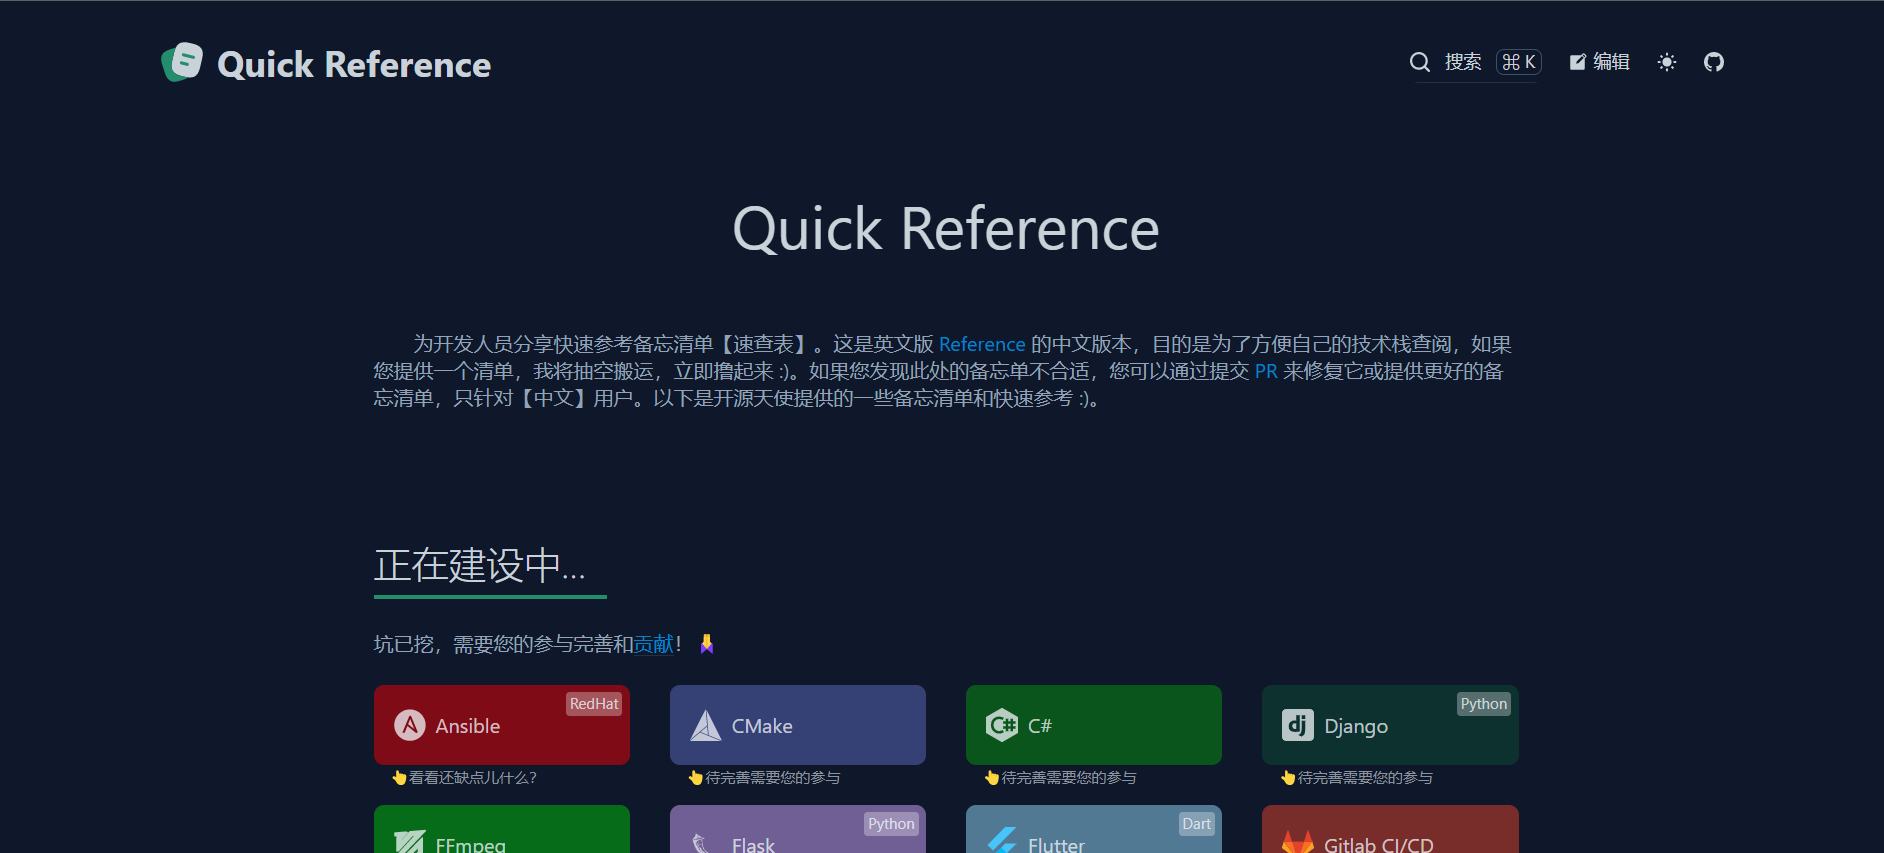The image size is (1884, 853).
Task: Click the Ansible logo icon
Action: tap(410, 725)
